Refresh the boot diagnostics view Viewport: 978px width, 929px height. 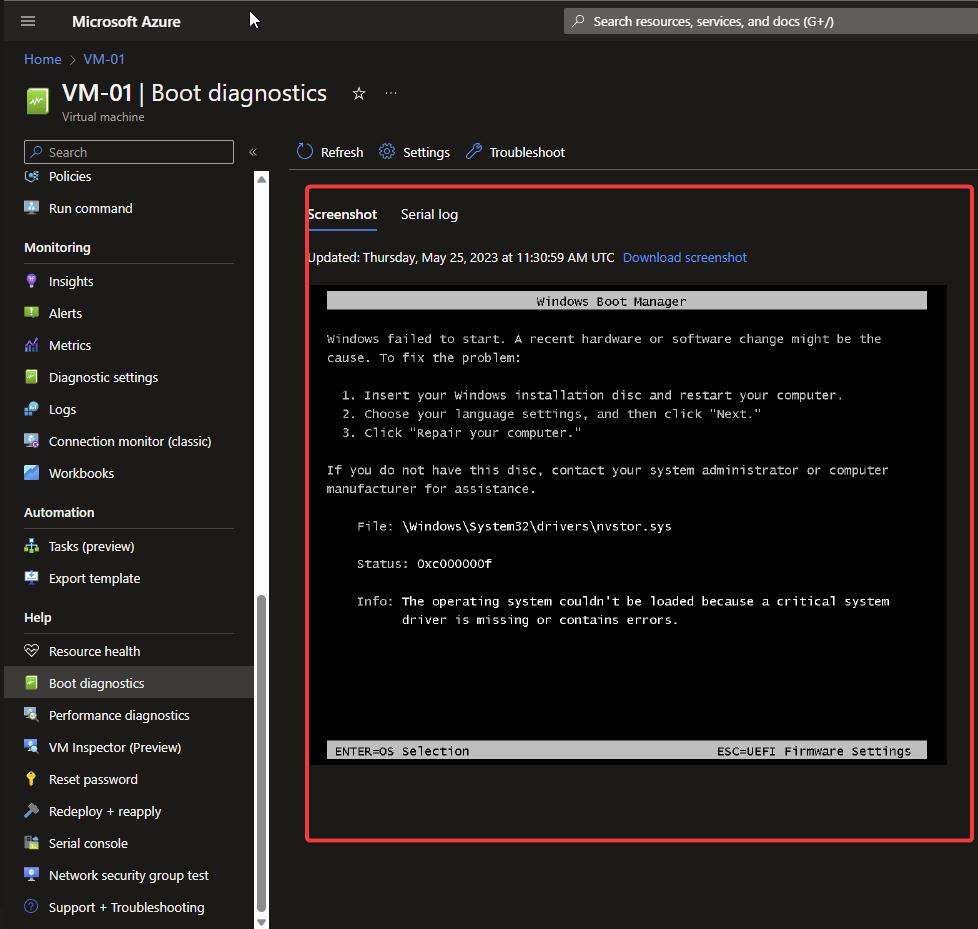pos(328,152)
